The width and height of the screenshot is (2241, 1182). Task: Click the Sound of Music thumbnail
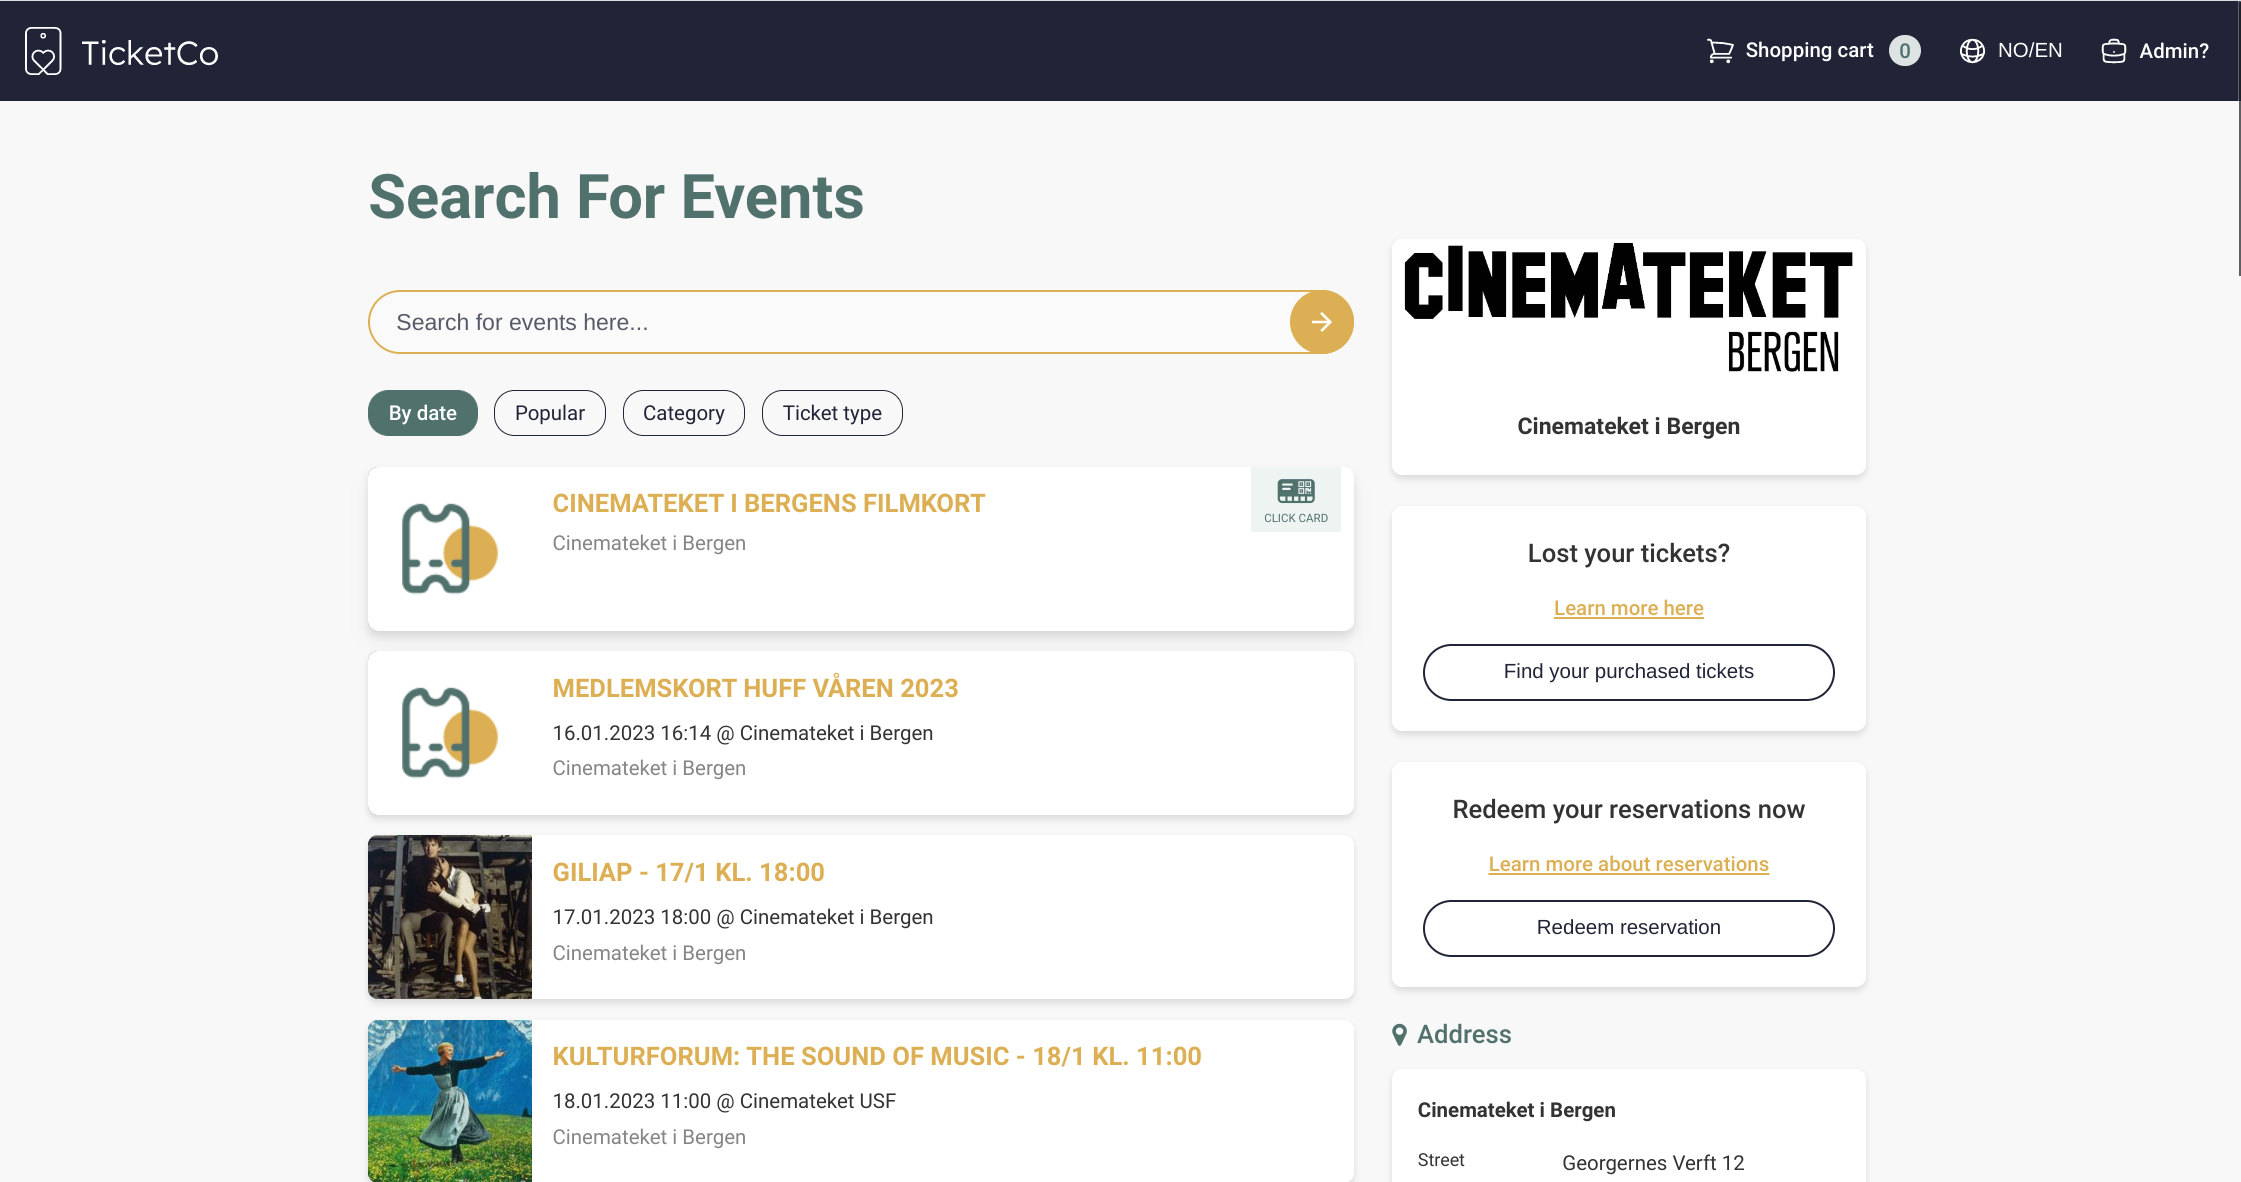450,1101
